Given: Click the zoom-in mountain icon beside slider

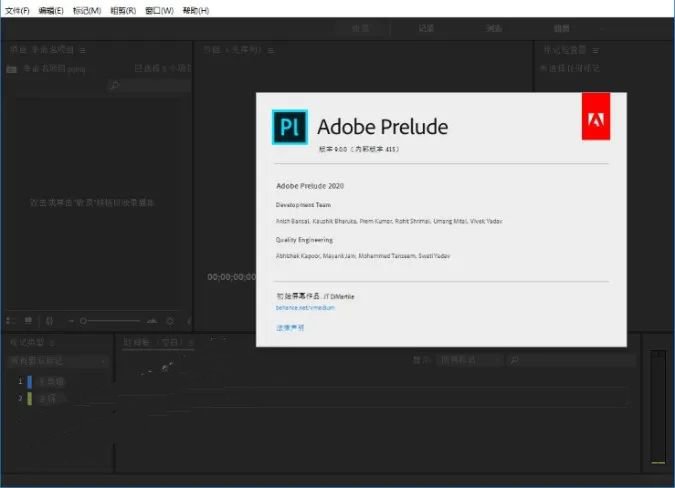Looking at the screenshot, I should click(x=152, y=321).
